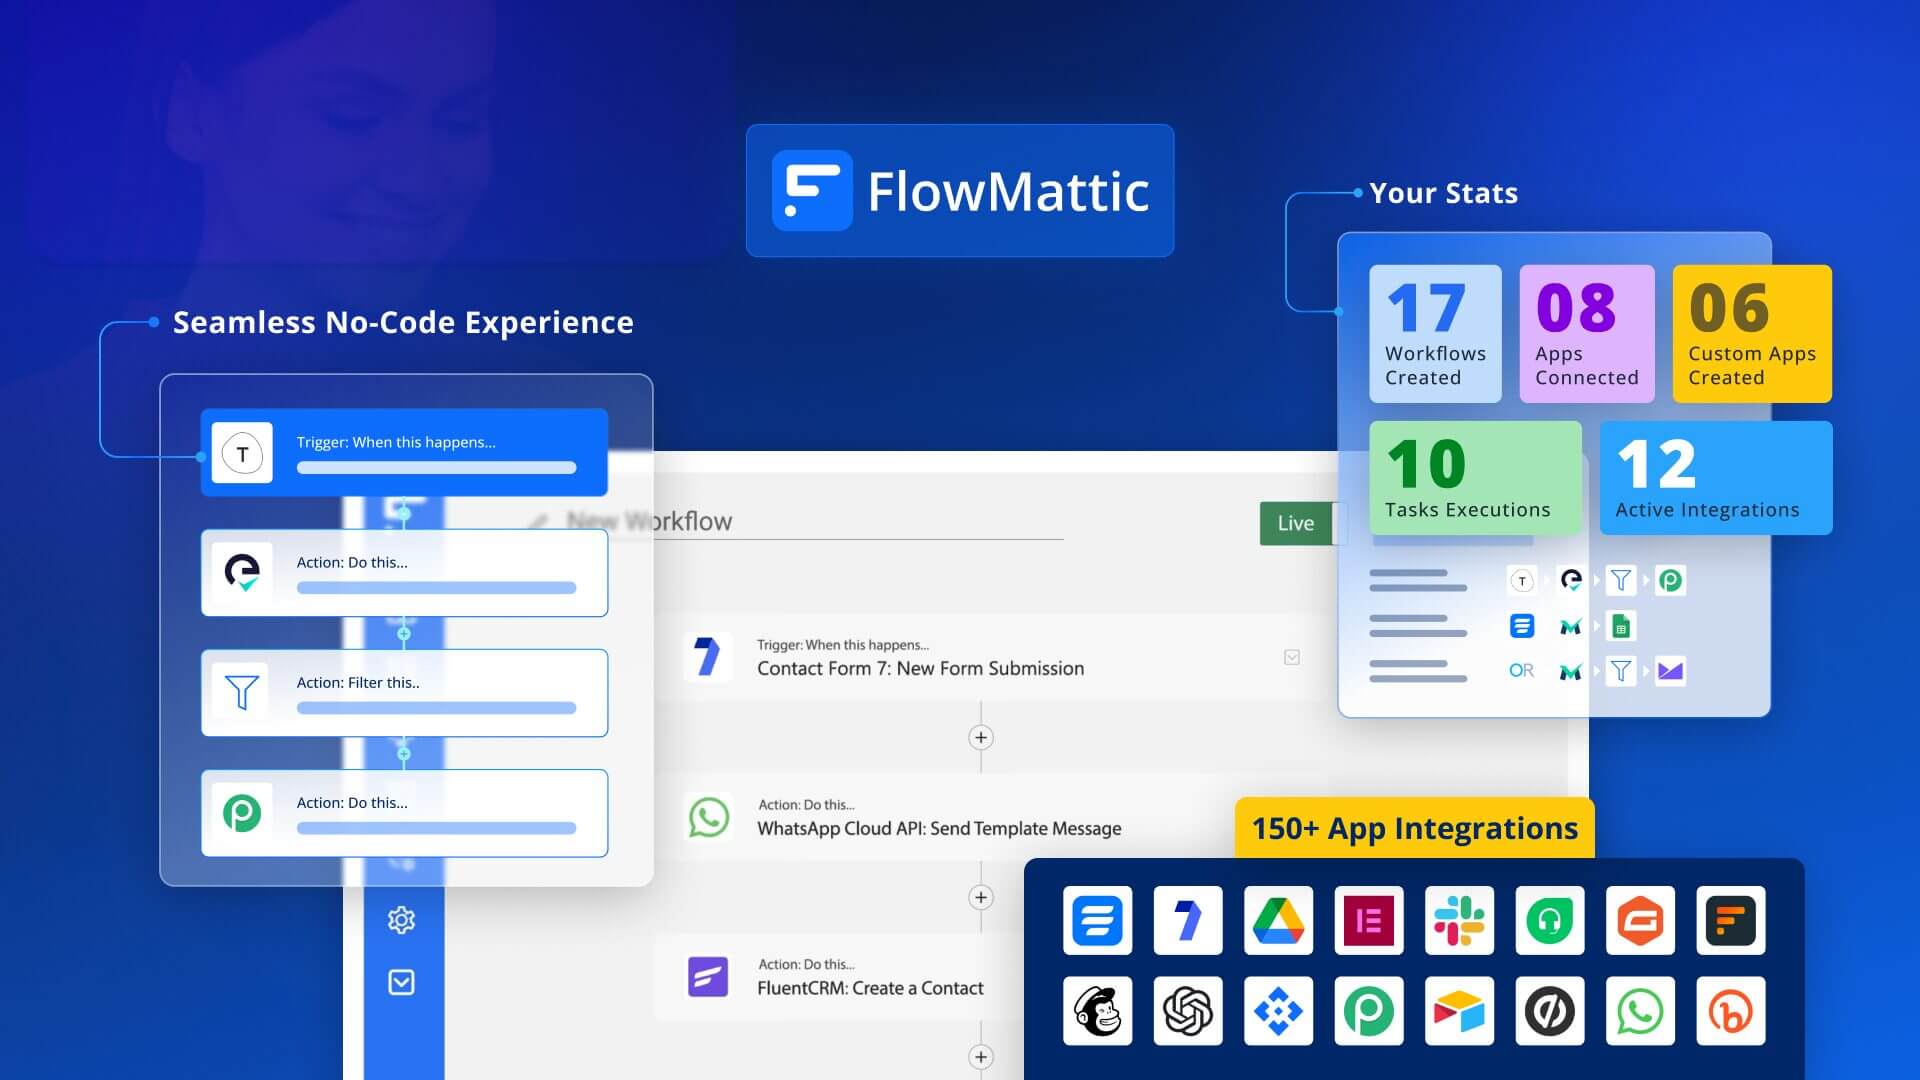1920x1080 pixels.
Task: Select the orange b integration icon
Action: [1731, 1011]
